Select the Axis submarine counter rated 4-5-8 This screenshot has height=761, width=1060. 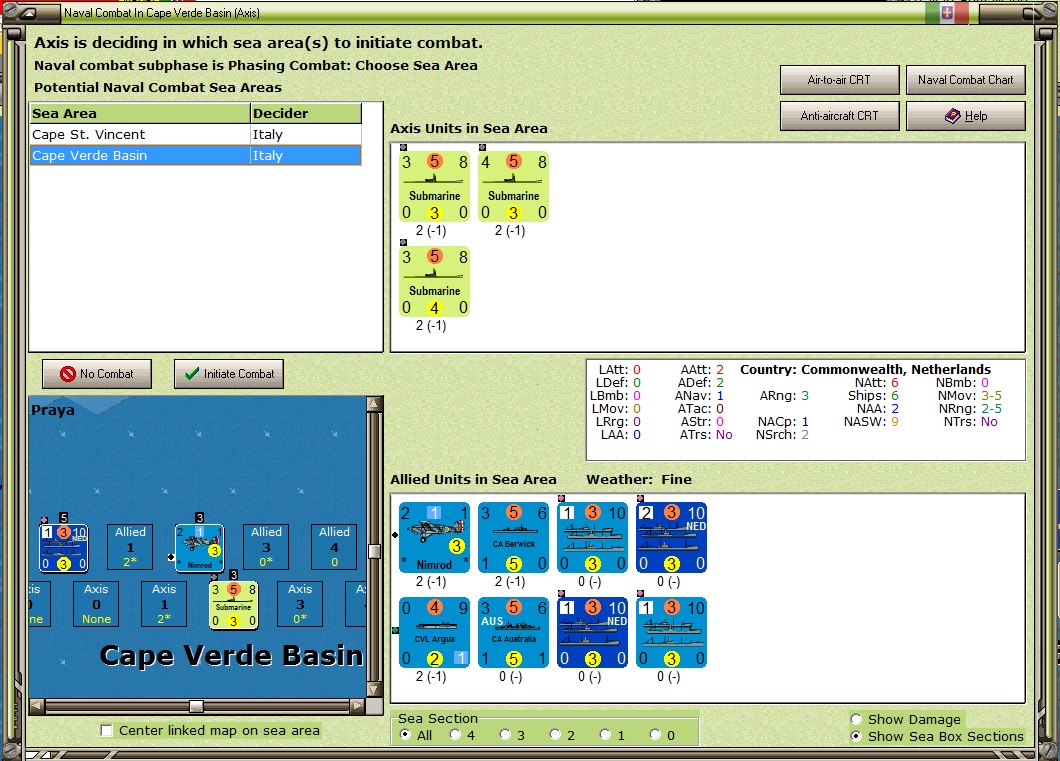(x=513, y=187)
